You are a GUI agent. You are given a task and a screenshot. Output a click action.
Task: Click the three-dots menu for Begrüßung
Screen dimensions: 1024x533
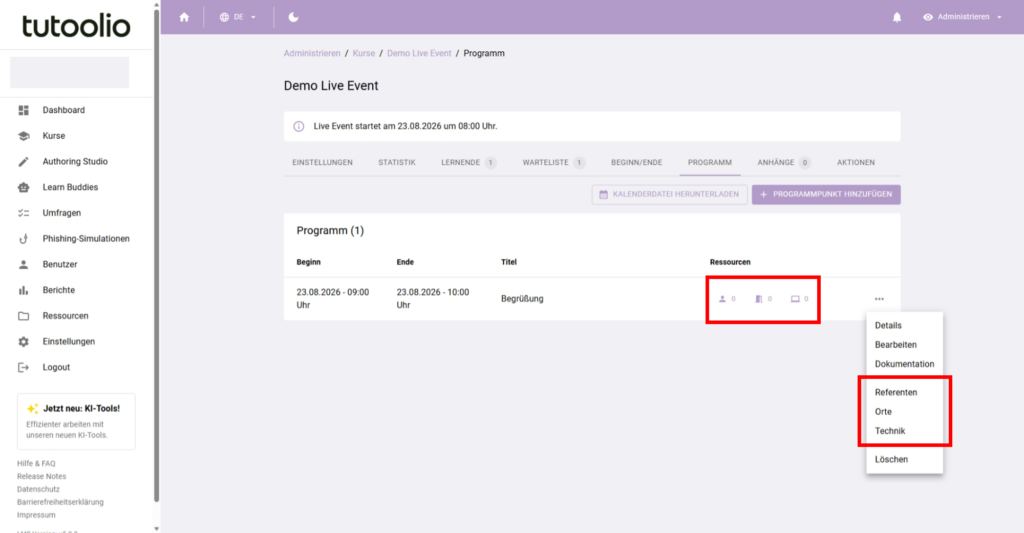pos(879,299)
